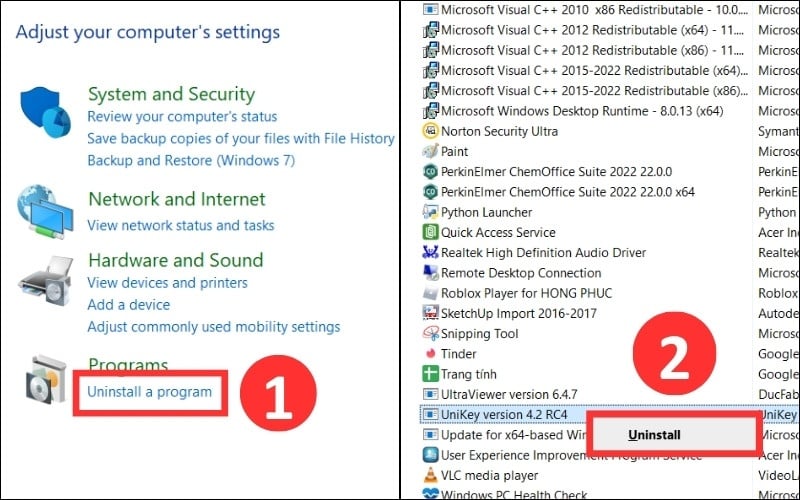Open the Uninstall a program link
The height and width of the screenshot is (500, 800).
149,392
